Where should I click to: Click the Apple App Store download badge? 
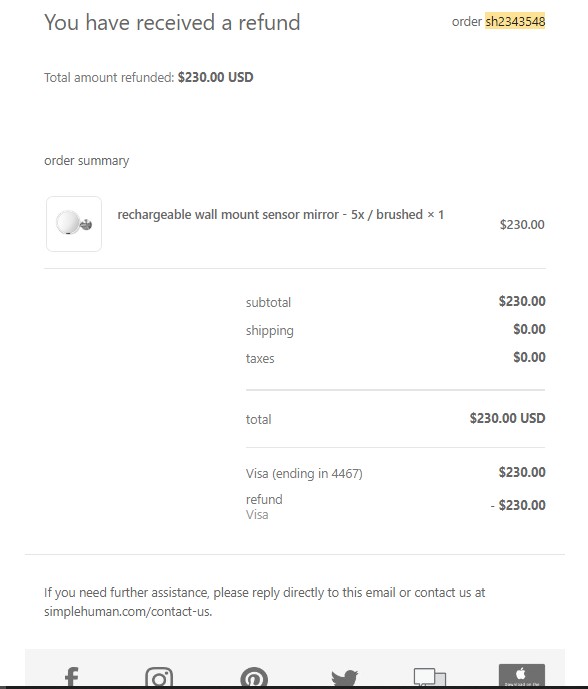(522, 675)
